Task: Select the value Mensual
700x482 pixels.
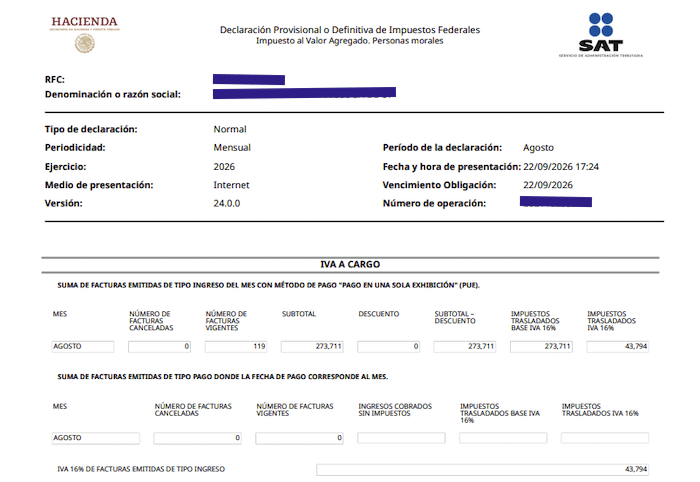Action: coord(232,148)
